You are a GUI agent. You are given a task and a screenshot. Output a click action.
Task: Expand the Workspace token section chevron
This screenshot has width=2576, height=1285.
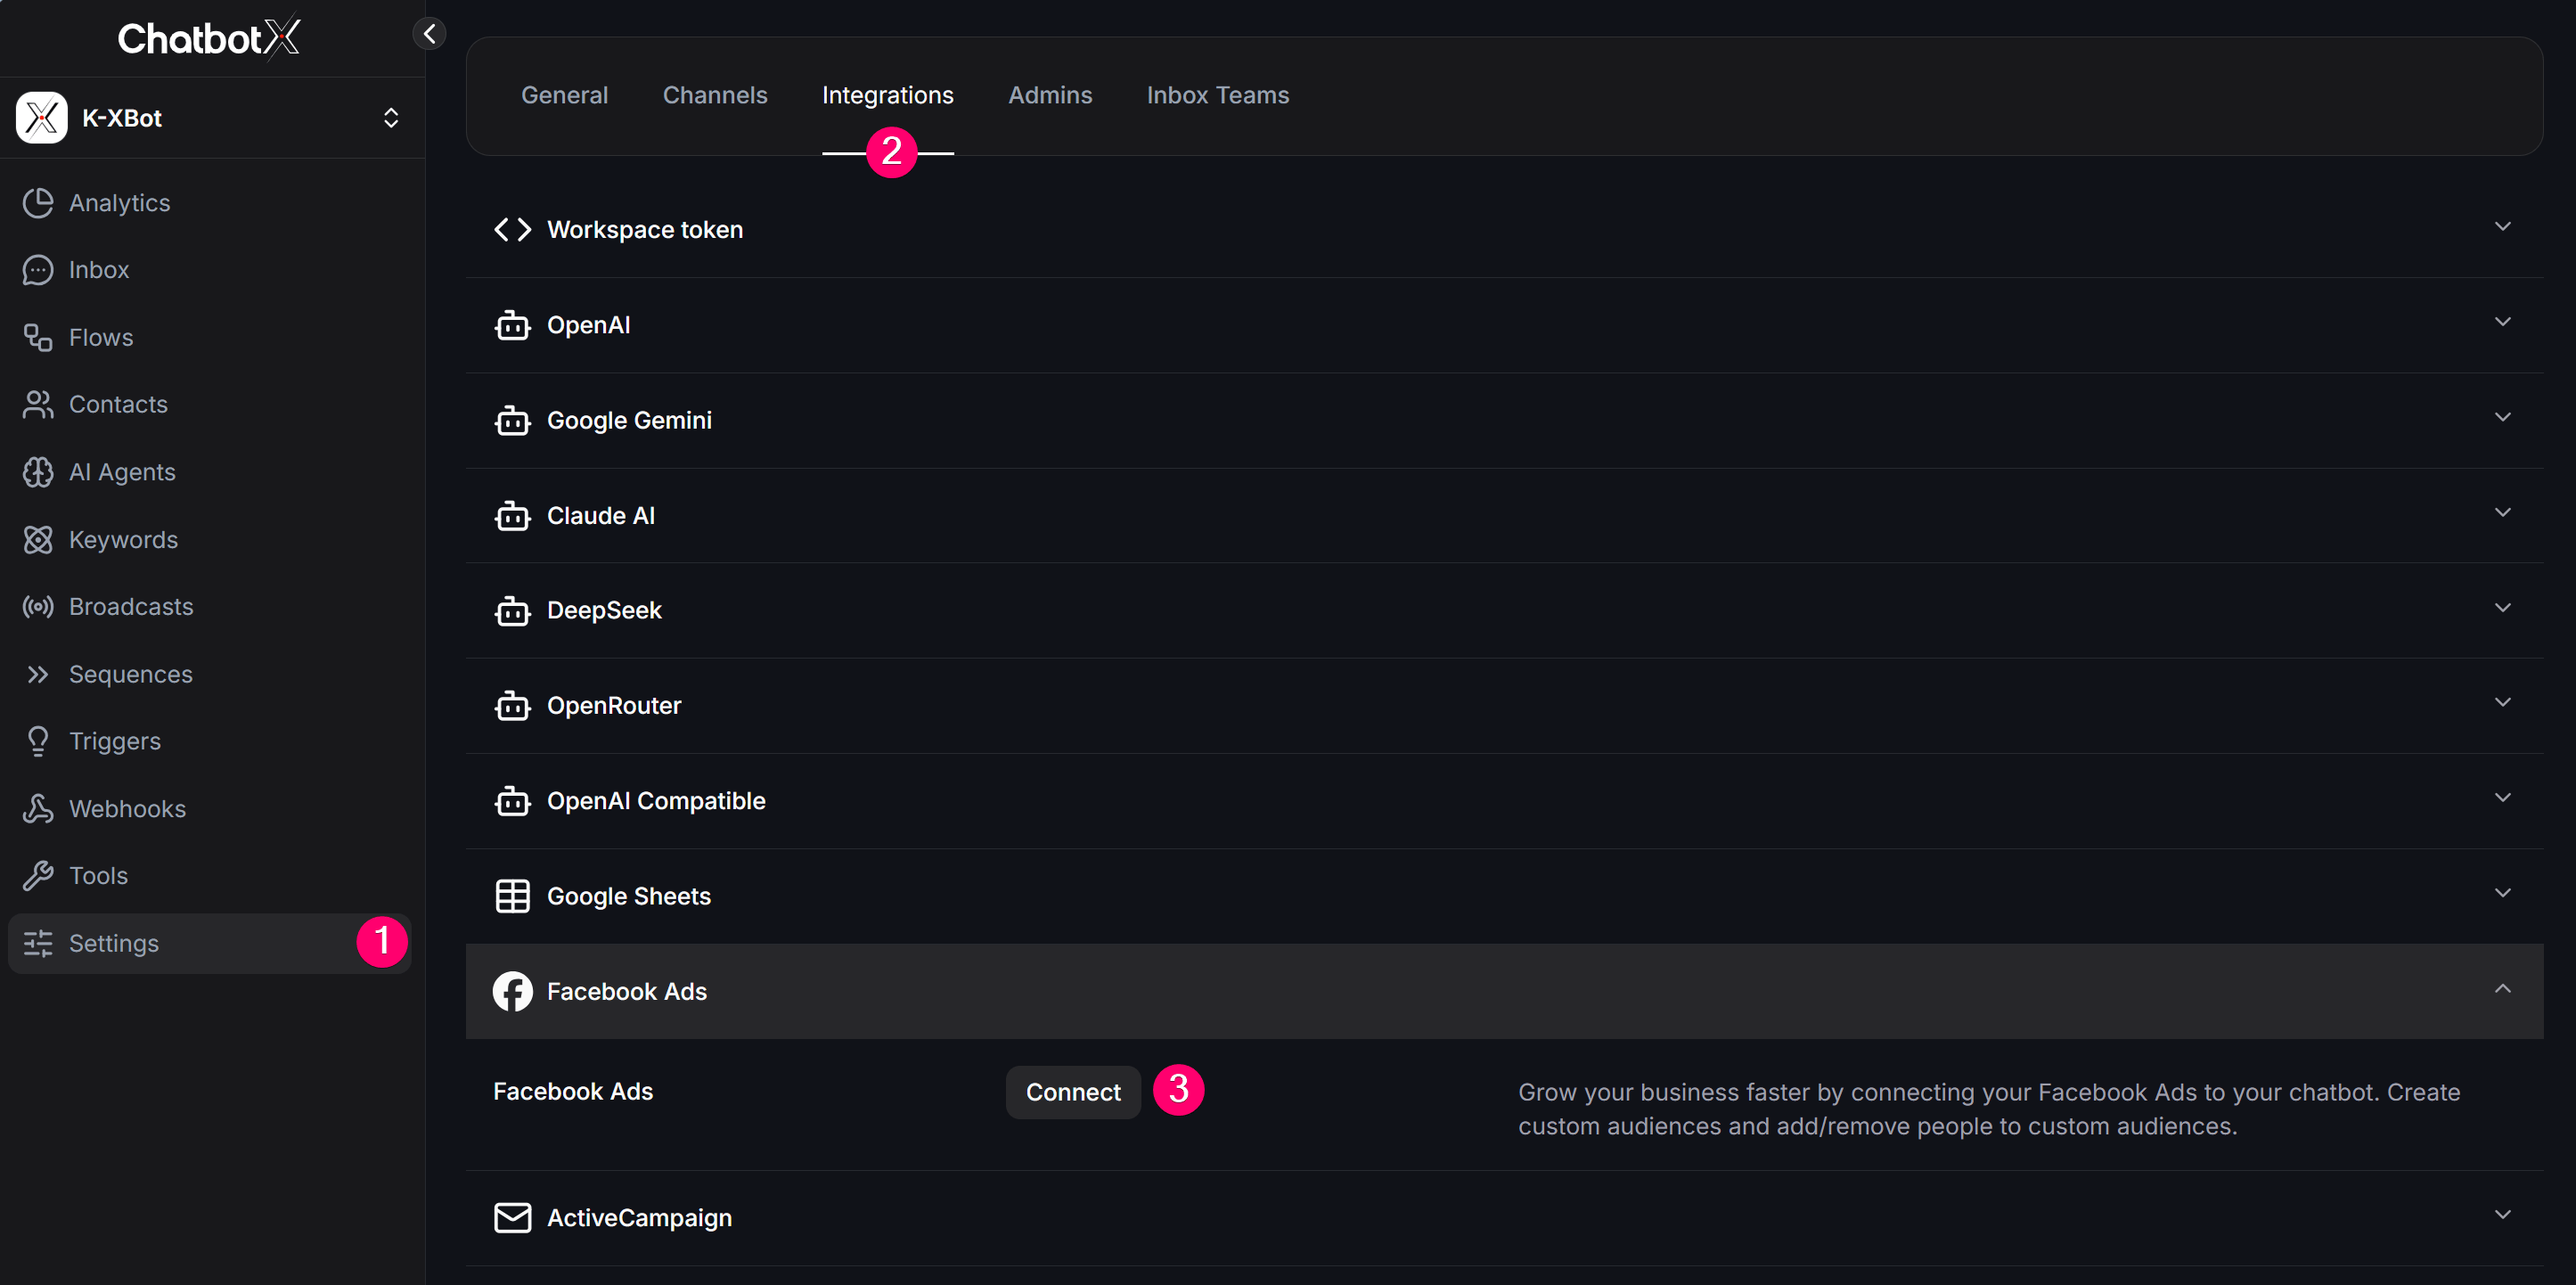click(2503, 227)
